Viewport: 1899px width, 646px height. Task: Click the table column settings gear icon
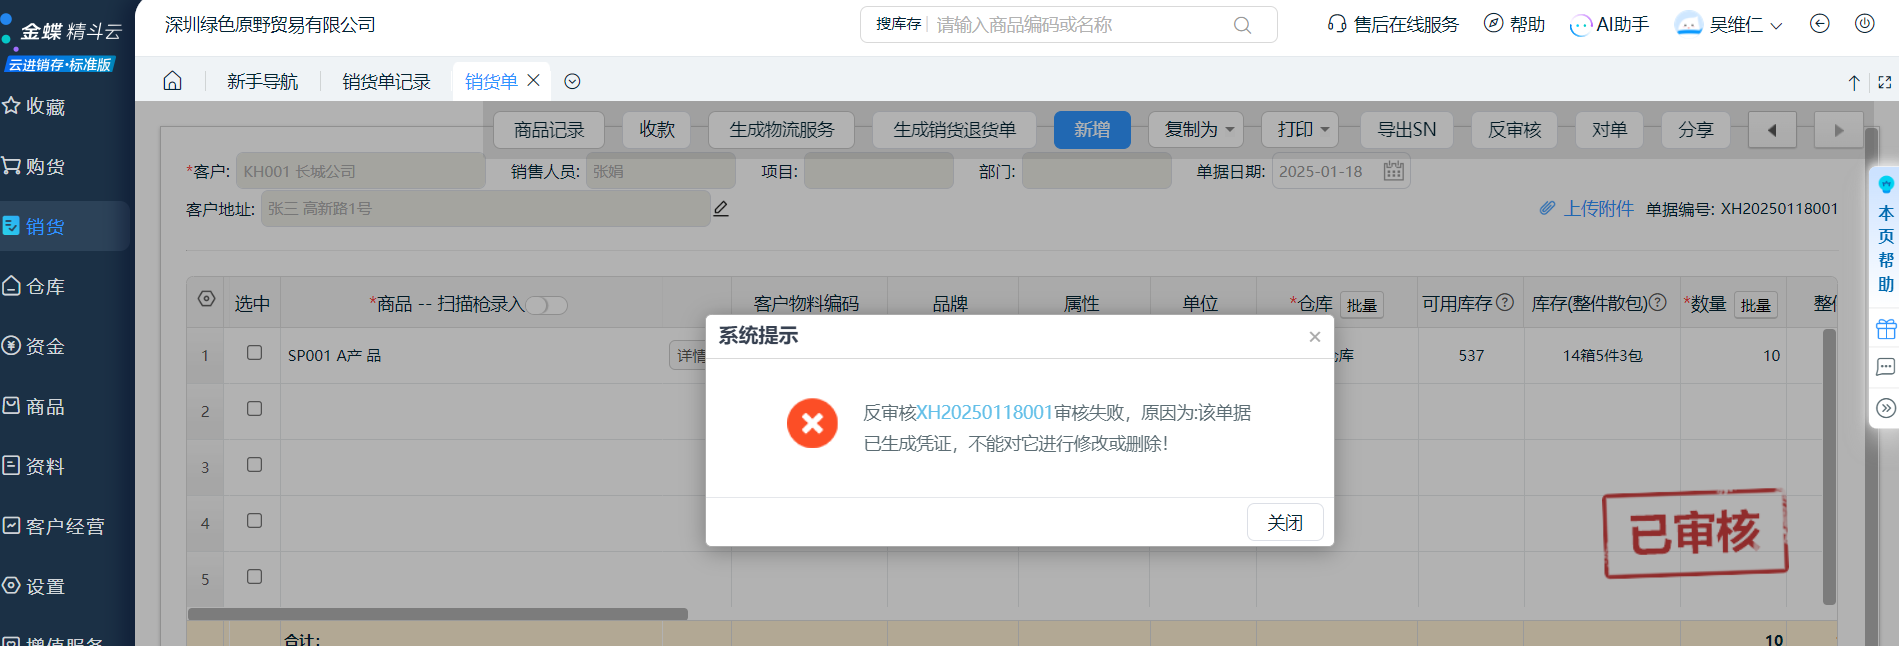[206, 299]
